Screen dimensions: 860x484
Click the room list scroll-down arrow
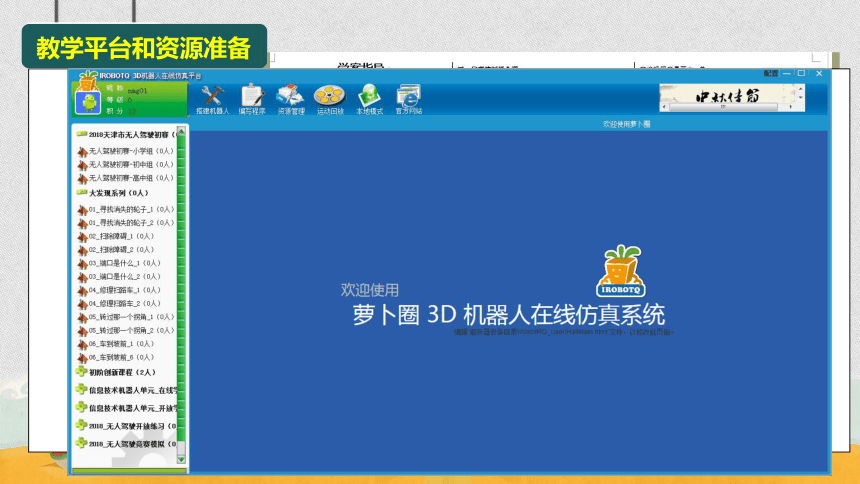(x=181, y=459)
